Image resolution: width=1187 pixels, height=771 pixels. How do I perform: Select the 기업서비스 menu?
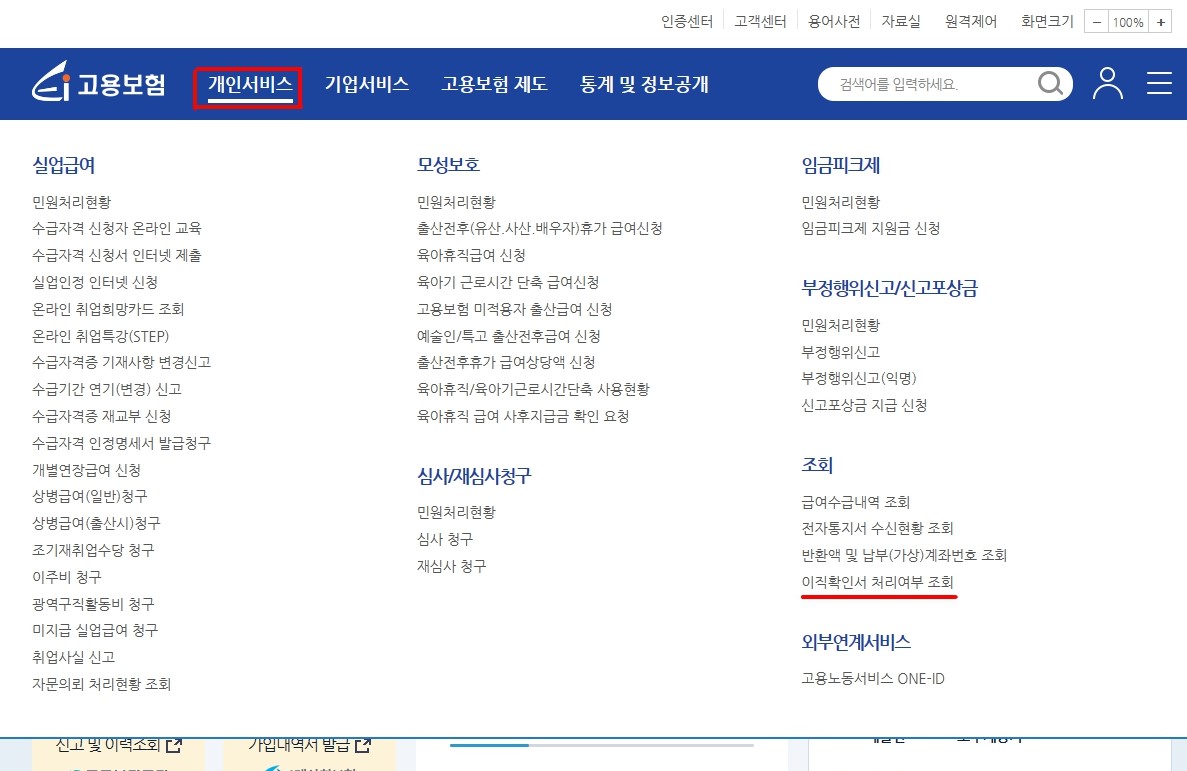coord(366,84)
